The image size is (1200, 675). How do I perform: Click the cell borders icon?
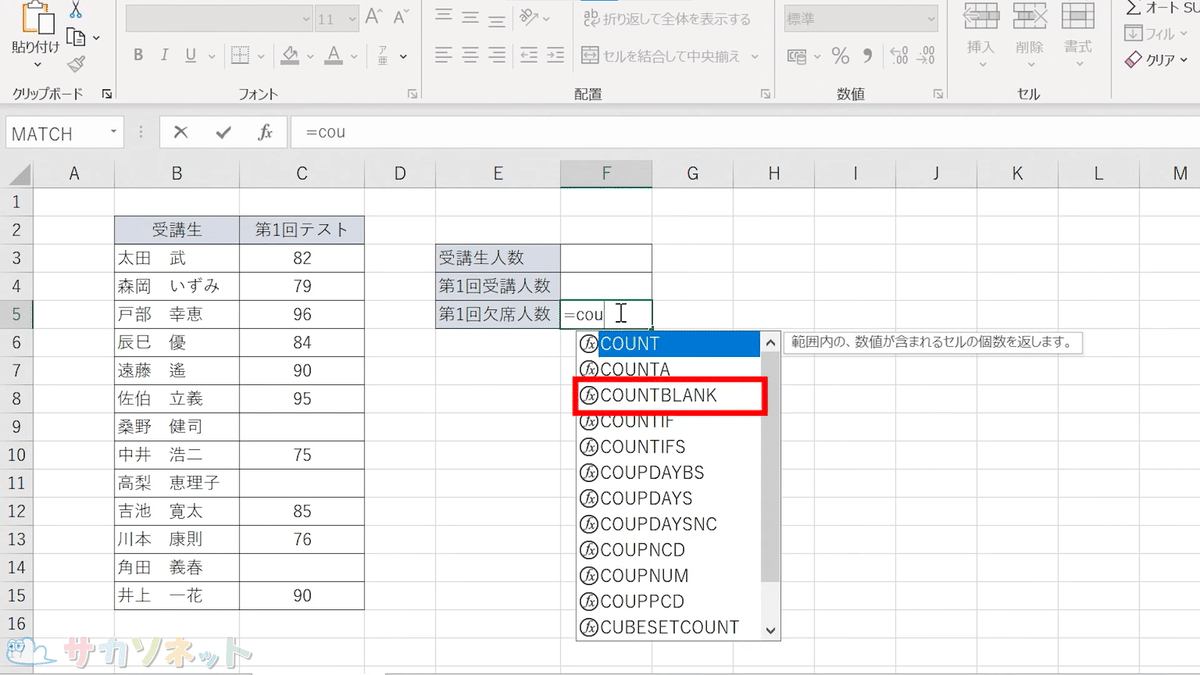[240, 56]
